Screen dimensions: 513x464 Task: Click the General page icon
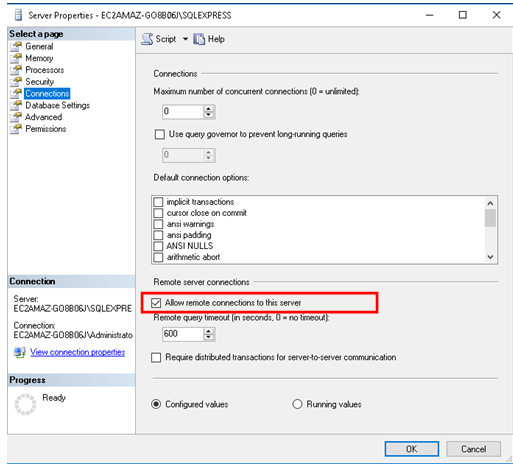(x=16, y=47)
